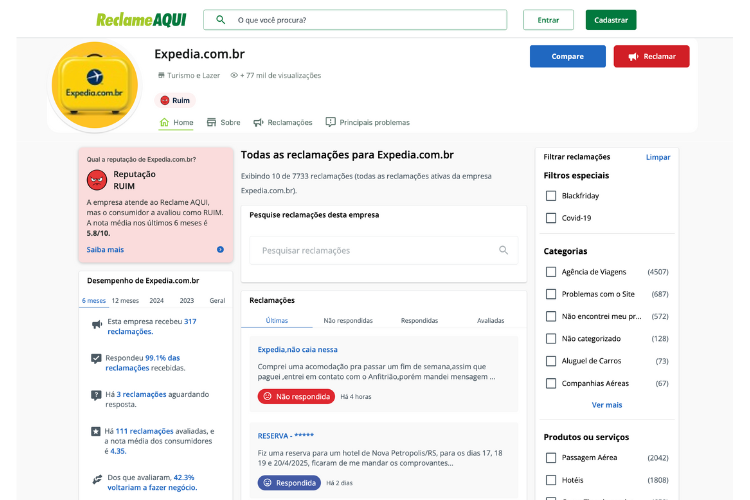750x500 pixels.
Task: Click the blue arrow circle beside Saiba mais
Action: click(220, 249)
